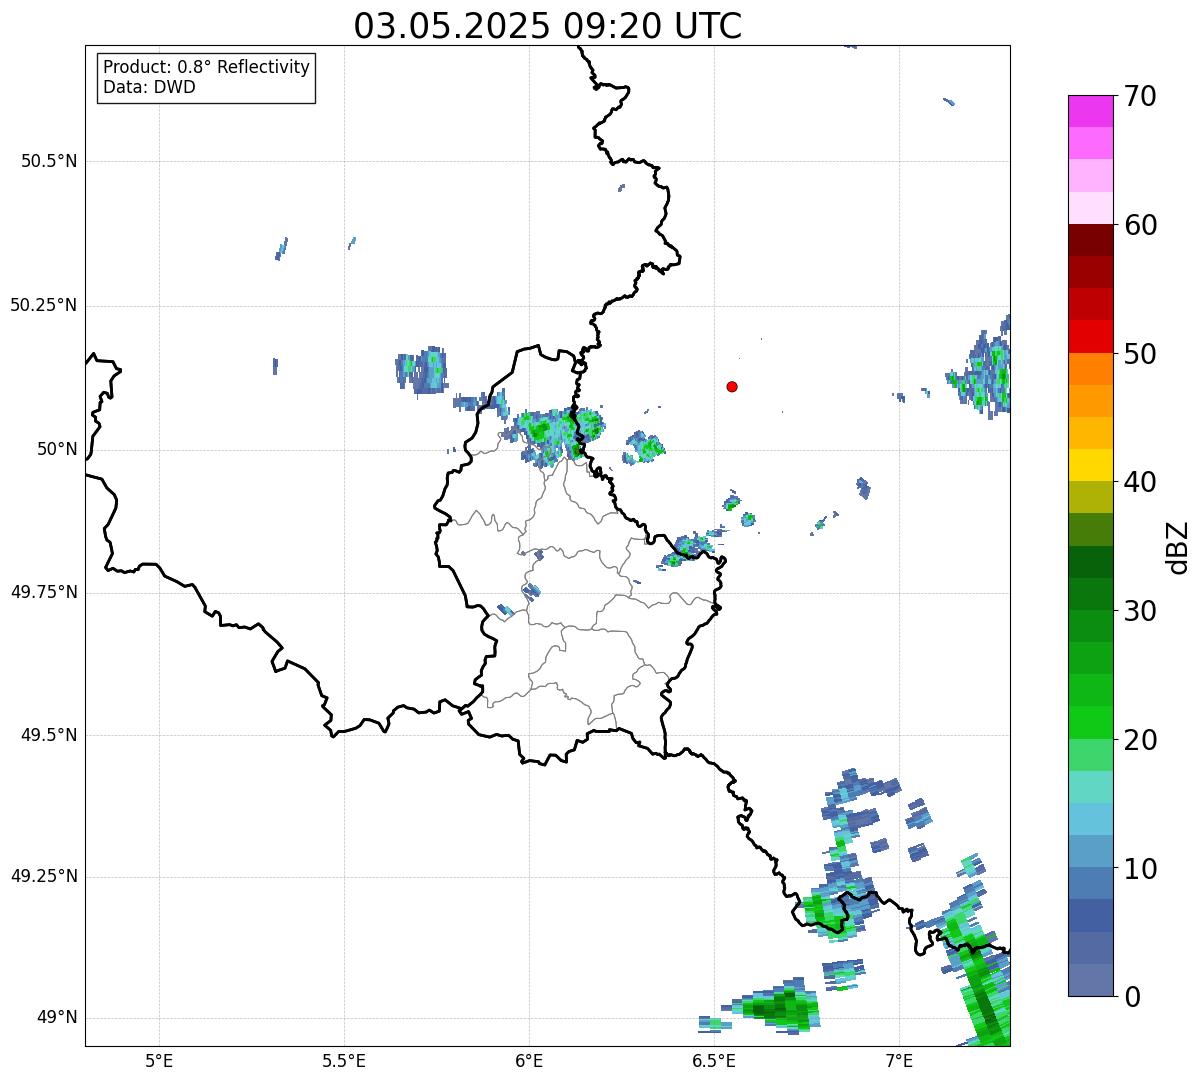Click the magenta top segment of the colorbar

tap(1090, 111)
